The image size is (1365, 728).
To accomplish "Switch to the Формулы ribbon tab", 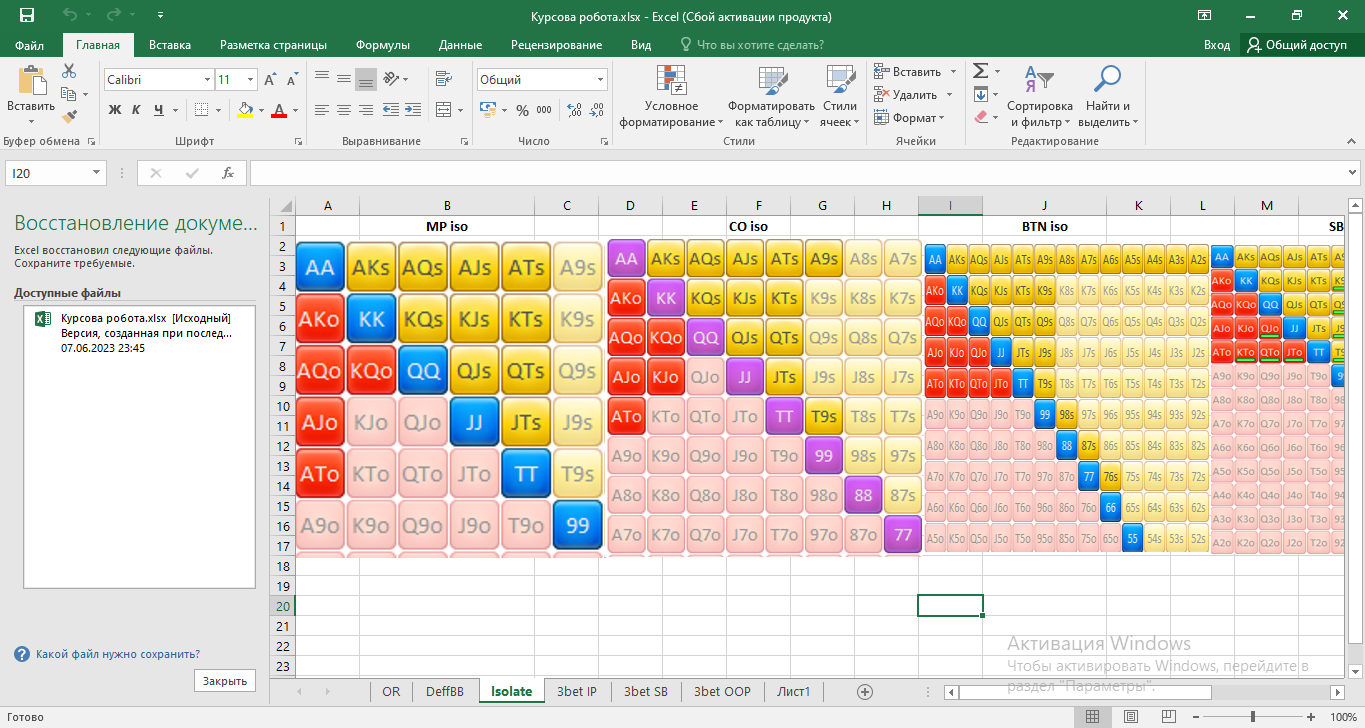I will coord(383,45).
